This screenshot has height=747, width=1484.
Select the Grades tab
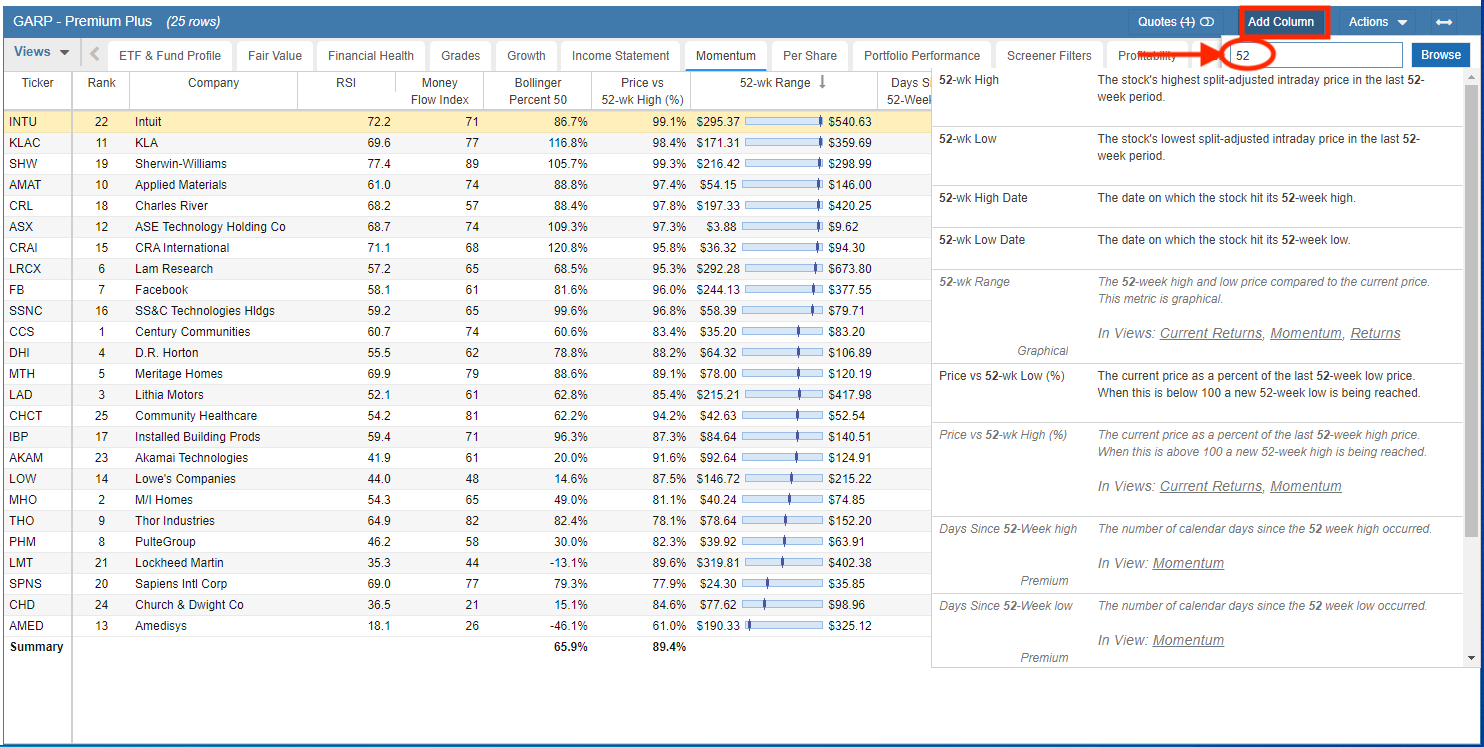461,56
